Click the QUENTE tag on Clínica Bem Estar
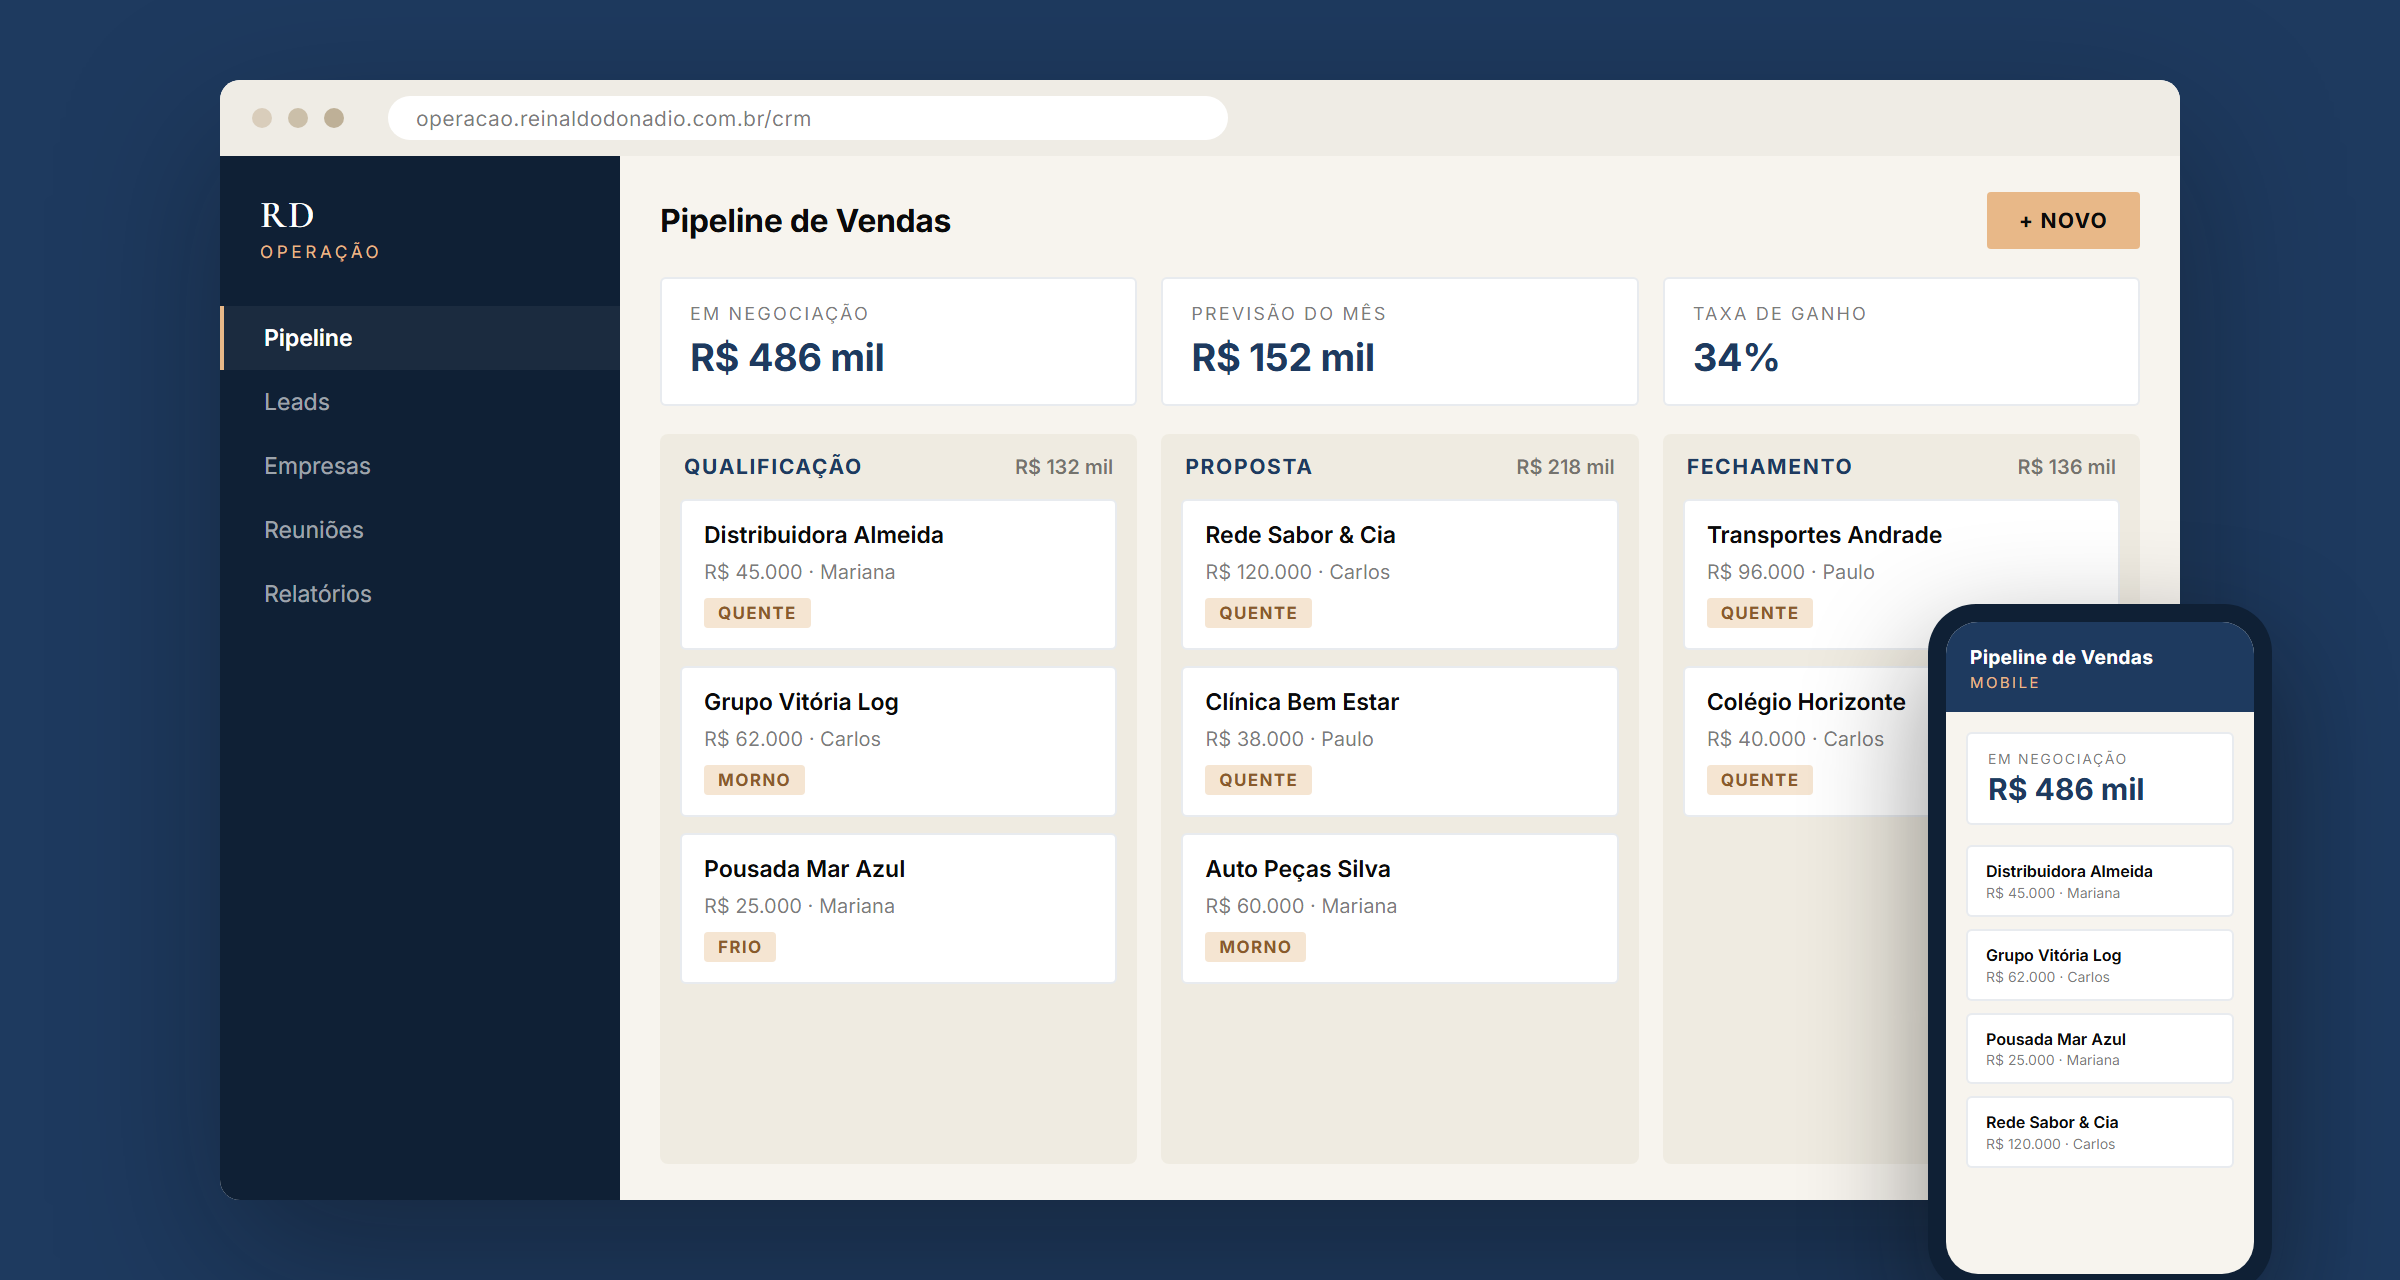This screenshot has width=2400, height=1280. click(1258, 780)
